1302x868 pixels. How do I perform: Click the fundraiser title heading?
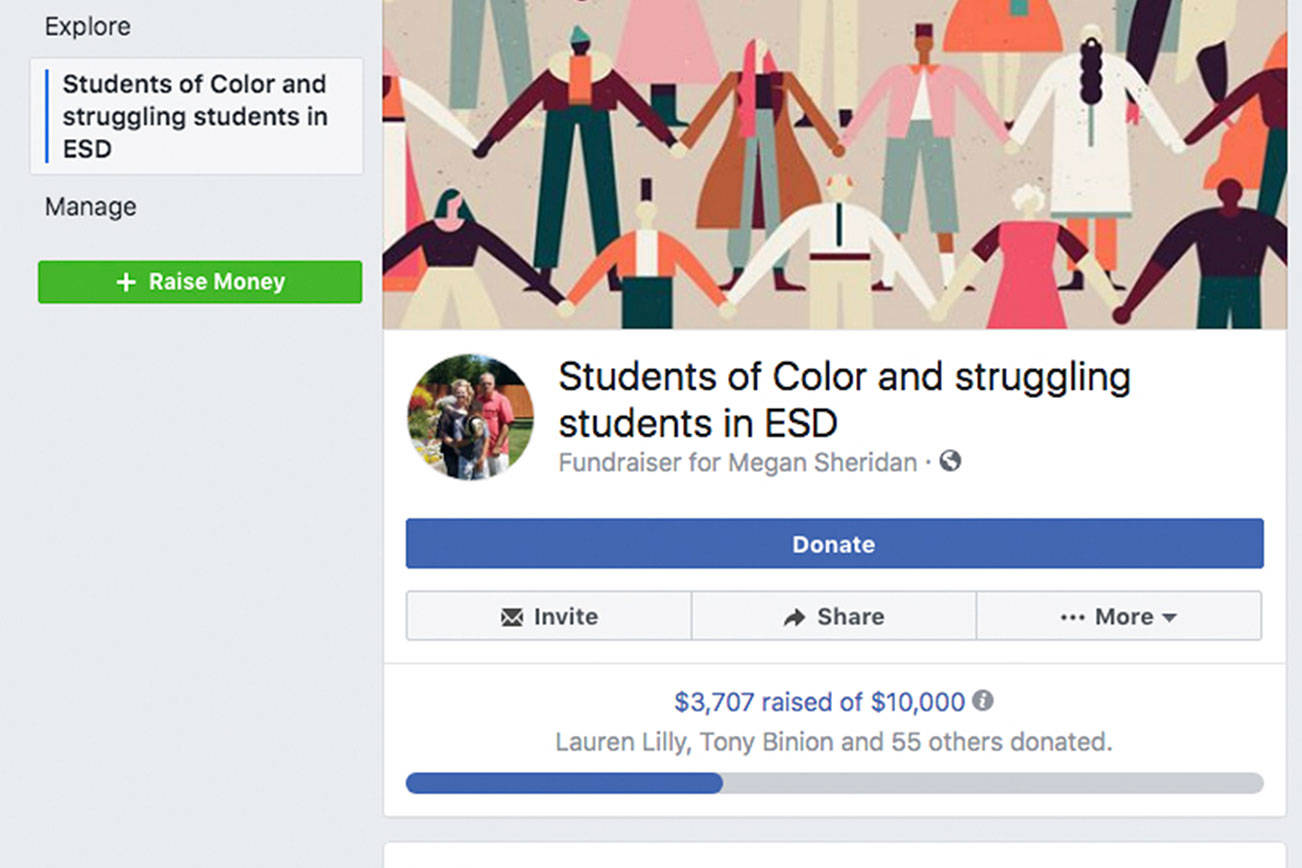point(843,399)
